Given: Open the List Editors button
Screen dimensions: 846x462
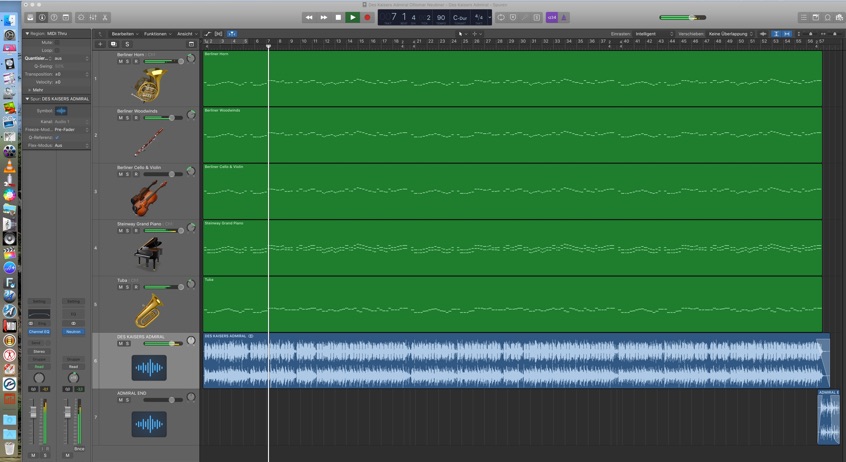Looking at the screenshot, I should (x=803, y=17).
